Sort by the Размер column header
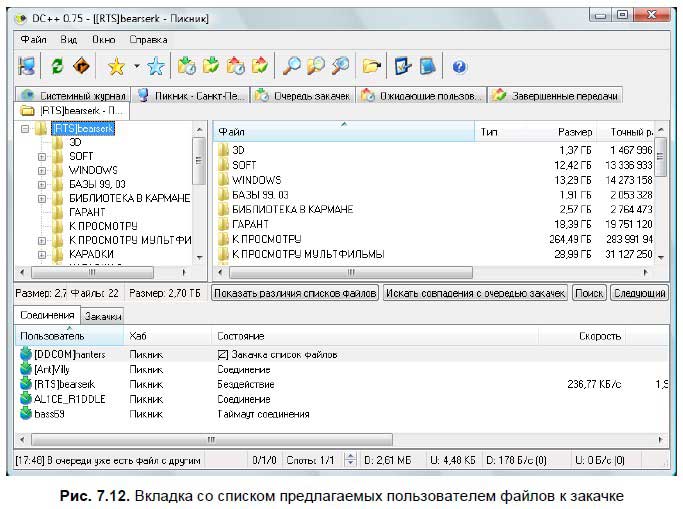 [x=575, y=131]
